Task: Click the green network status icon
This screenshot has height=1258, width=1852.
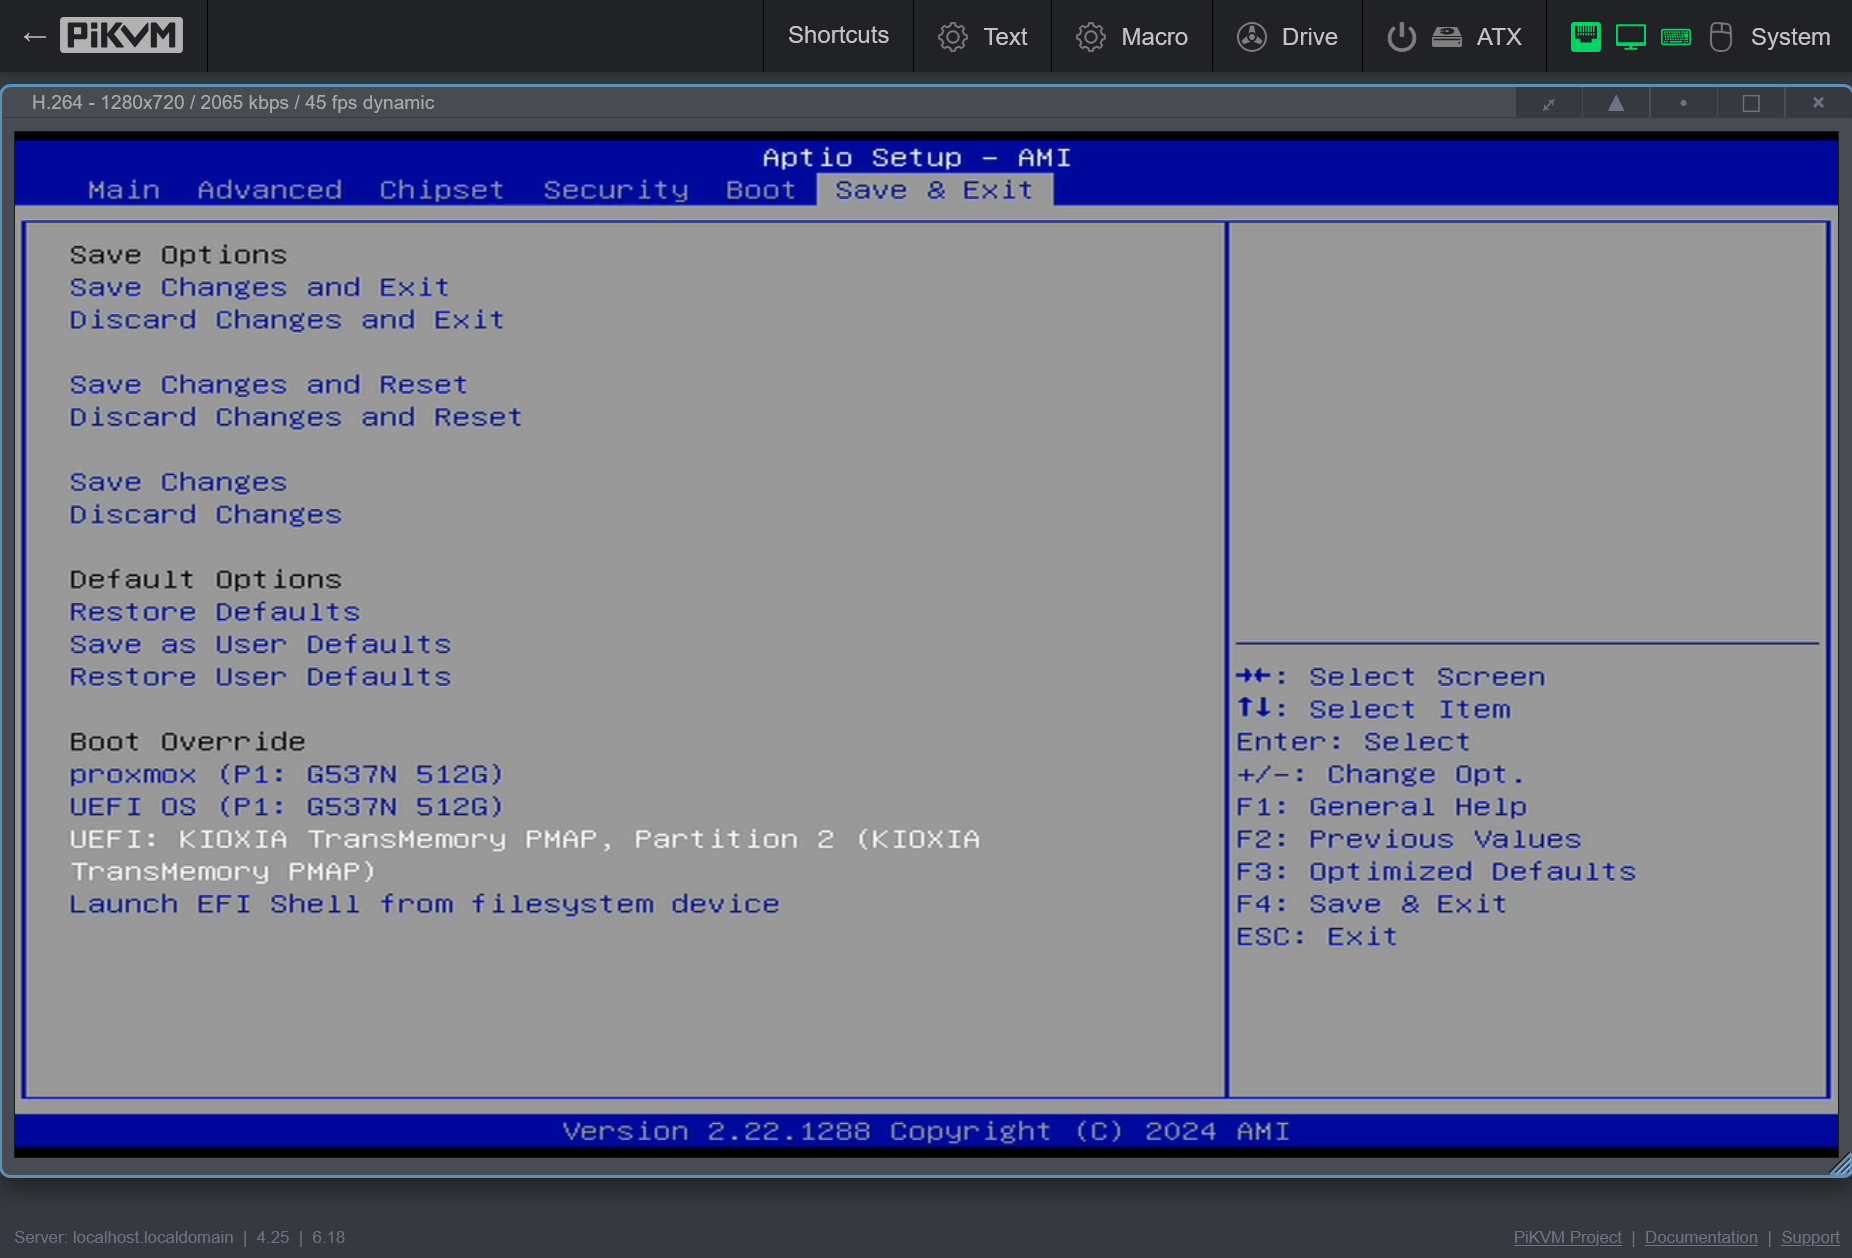Action: tap(1585, 37)
